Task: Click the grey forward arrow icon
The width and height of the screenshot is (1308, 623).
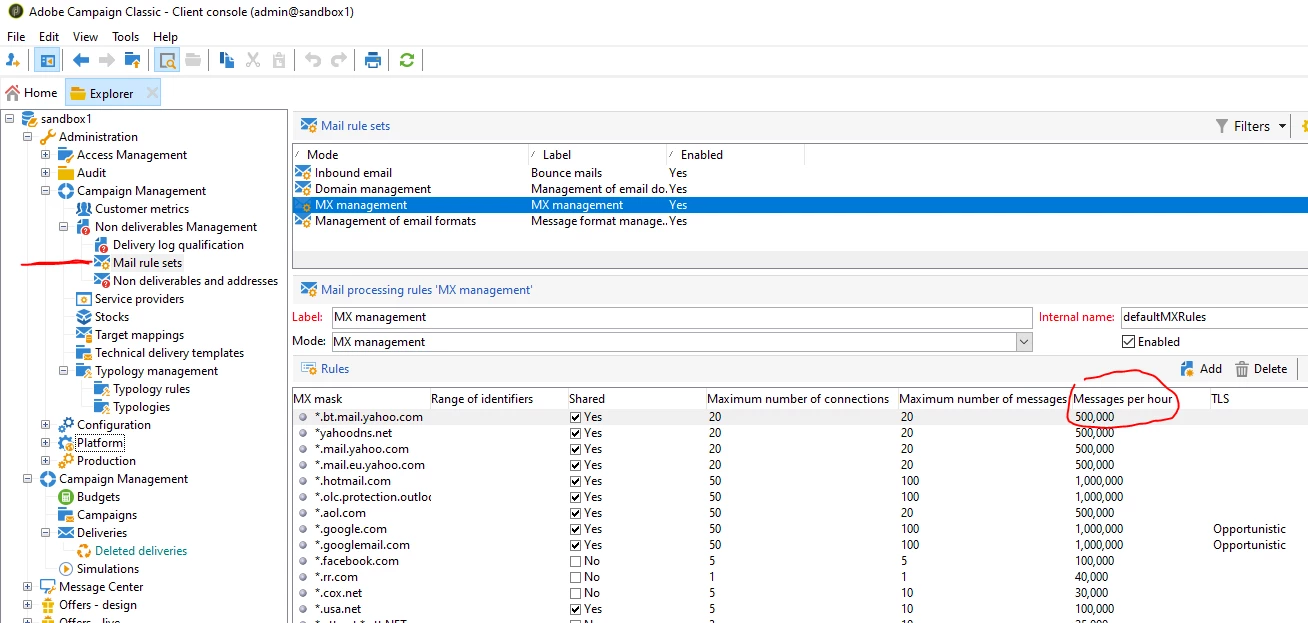Action: pyautogui.click(x=107, y=60)
